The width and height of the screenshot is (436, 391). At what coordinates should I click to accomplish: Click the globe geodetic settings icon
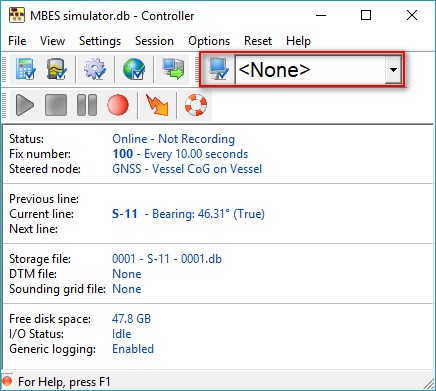[134, 69]
